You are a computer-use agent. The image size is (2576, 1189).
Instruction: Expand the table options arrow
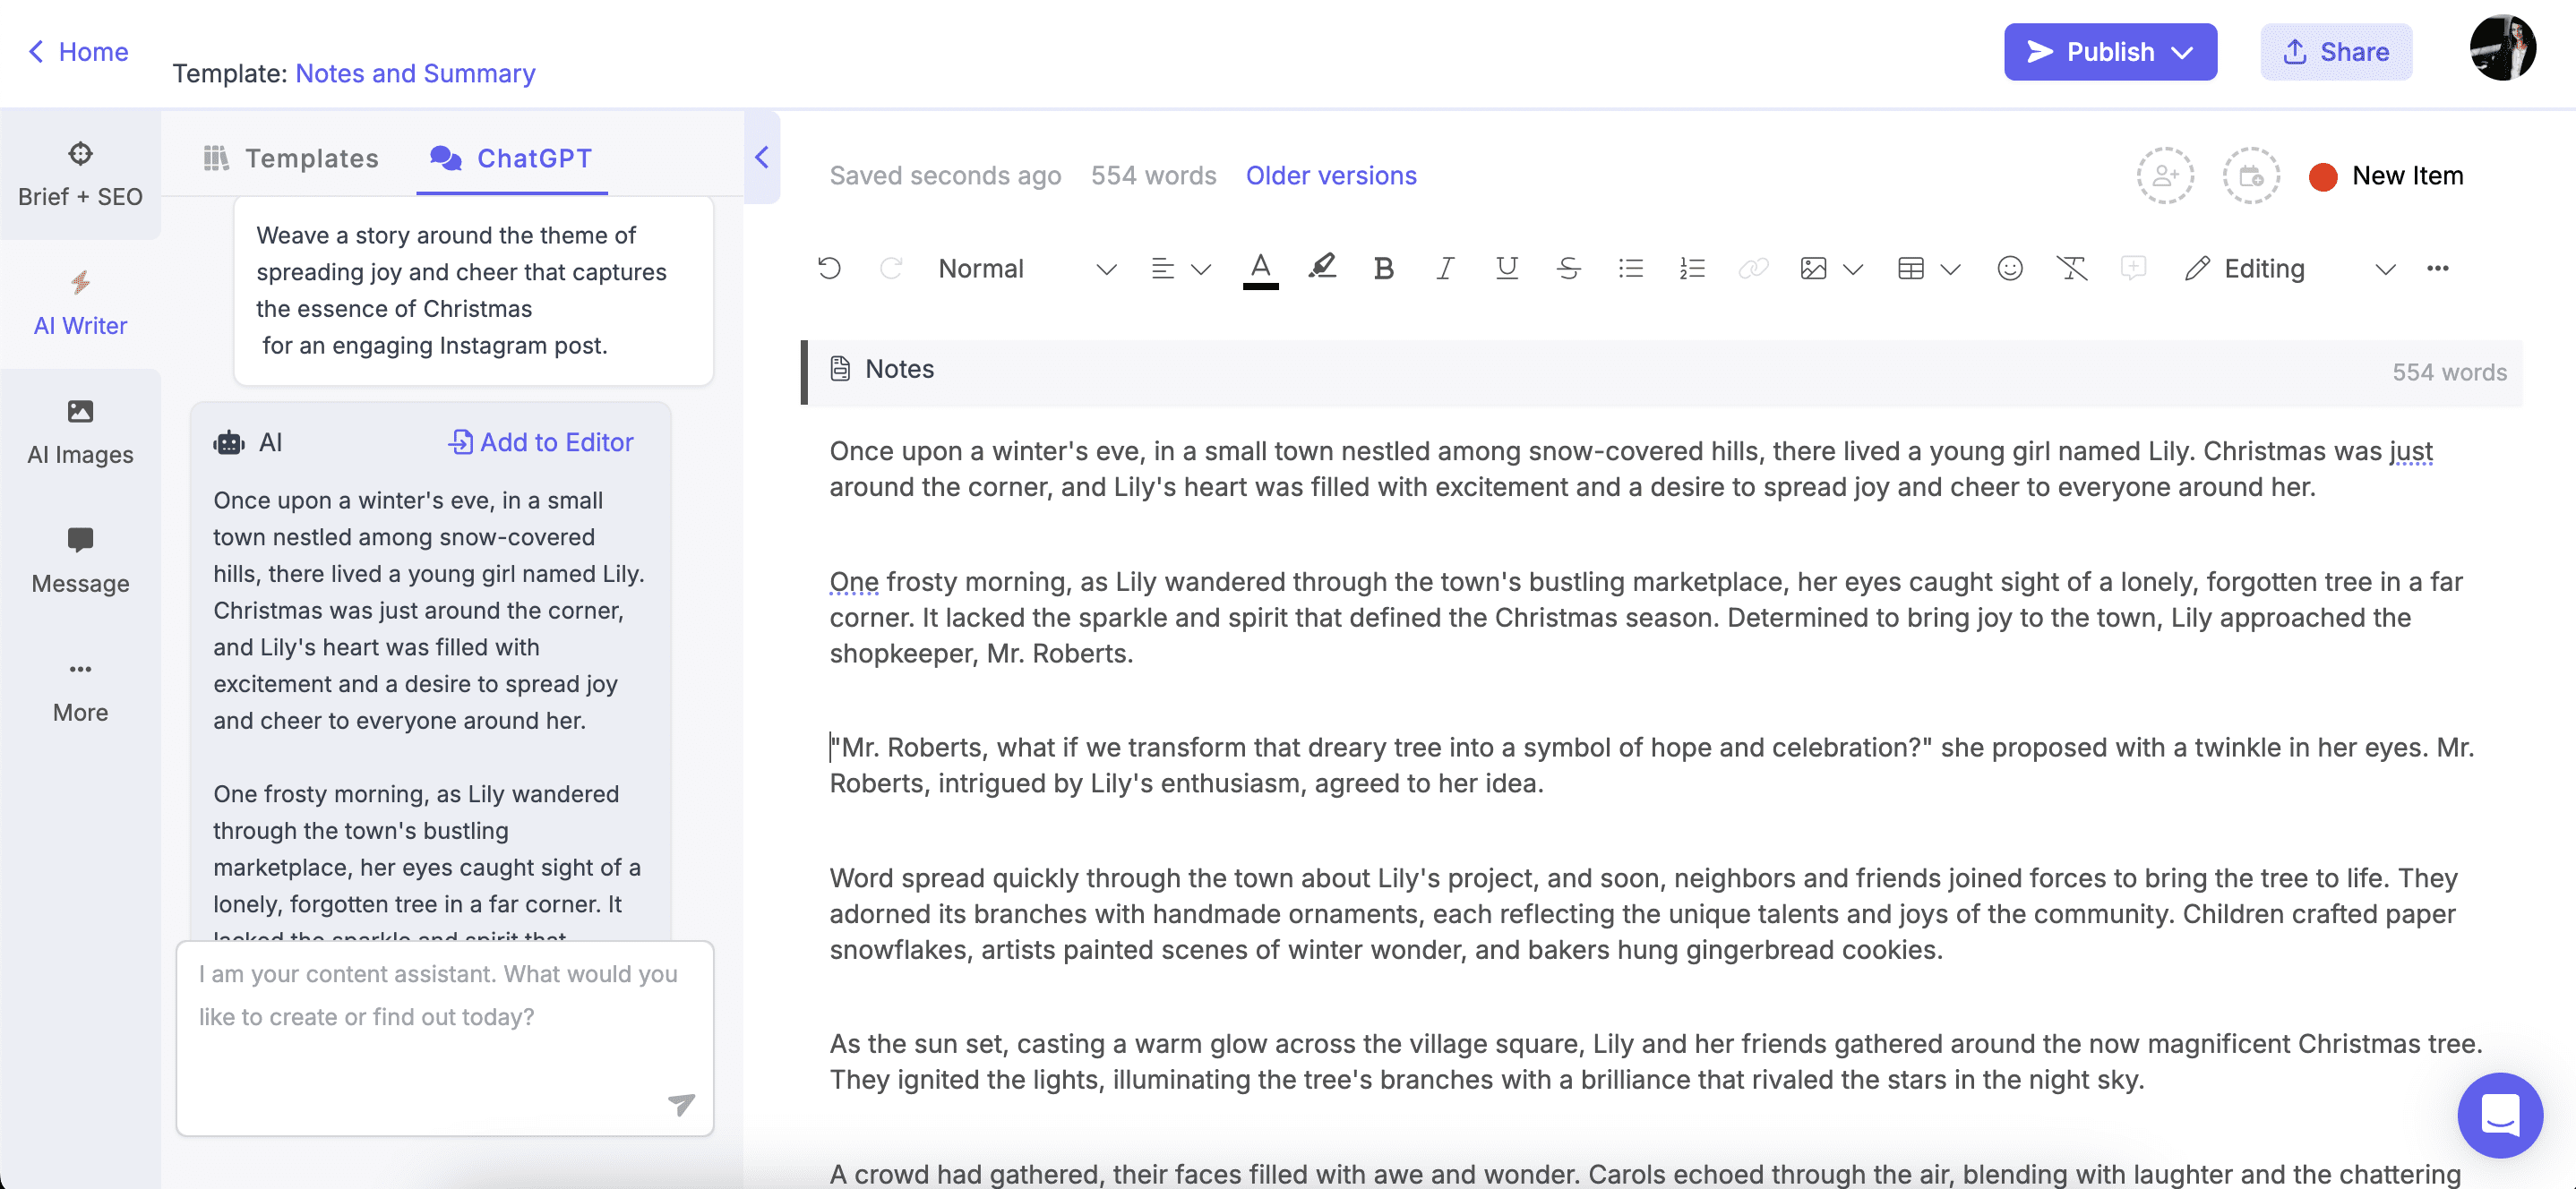(x=1950, y=269)
